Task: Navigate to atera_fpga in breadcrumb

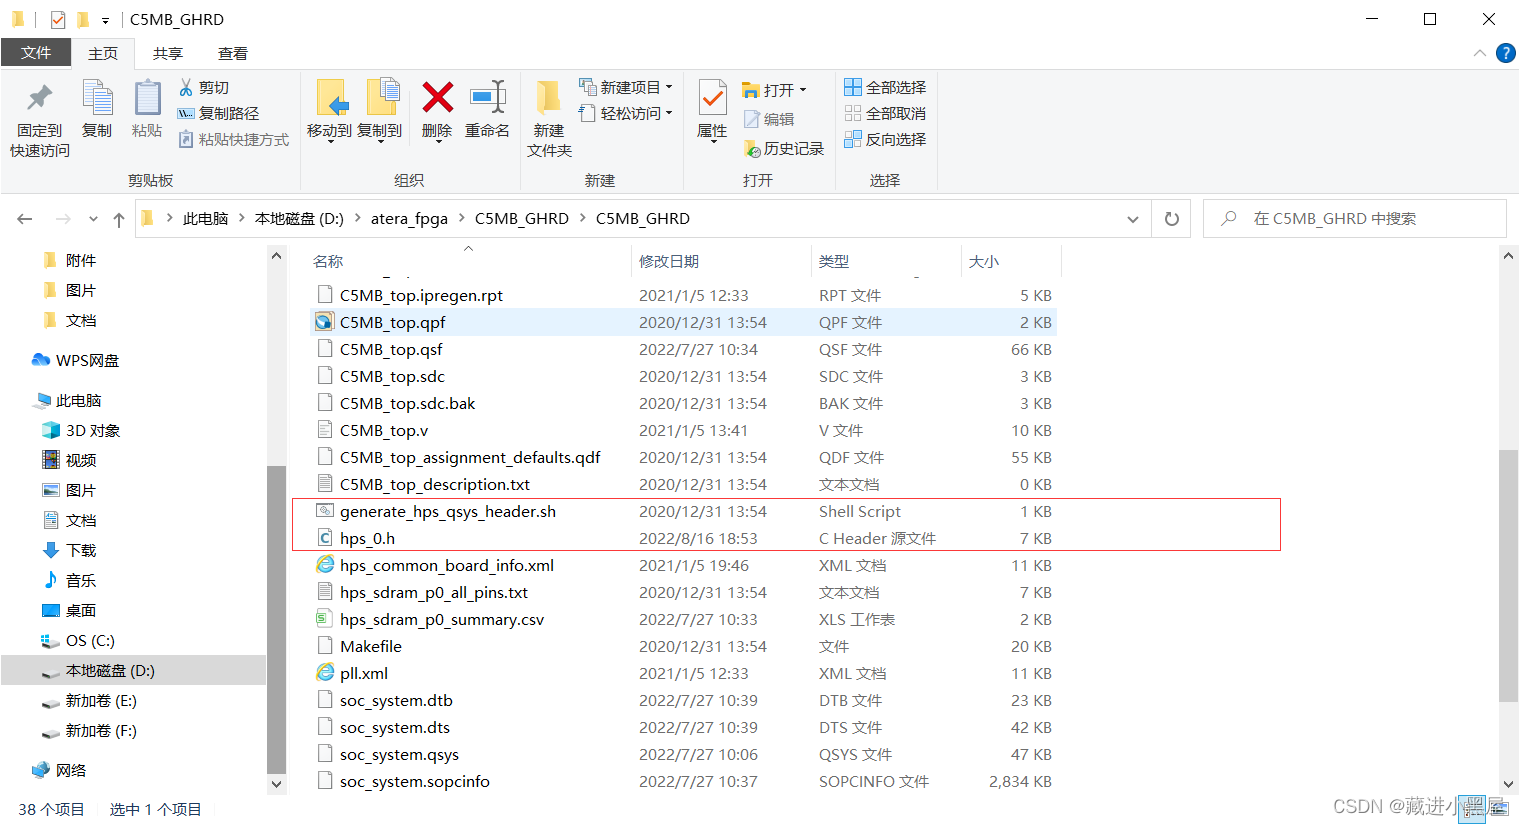Action: (x=409, y=219)
